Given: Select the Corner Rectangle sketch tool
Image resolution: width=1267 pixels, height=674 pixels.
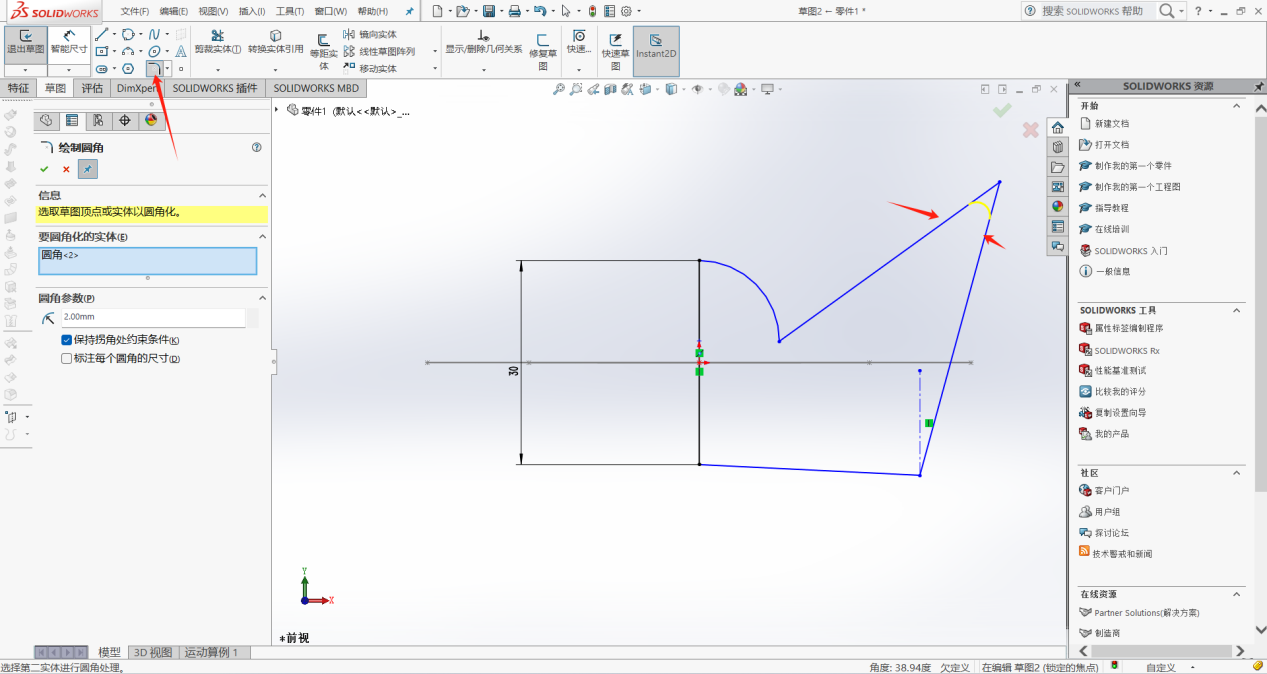Looking at the screenshot, I should [102, 51].
